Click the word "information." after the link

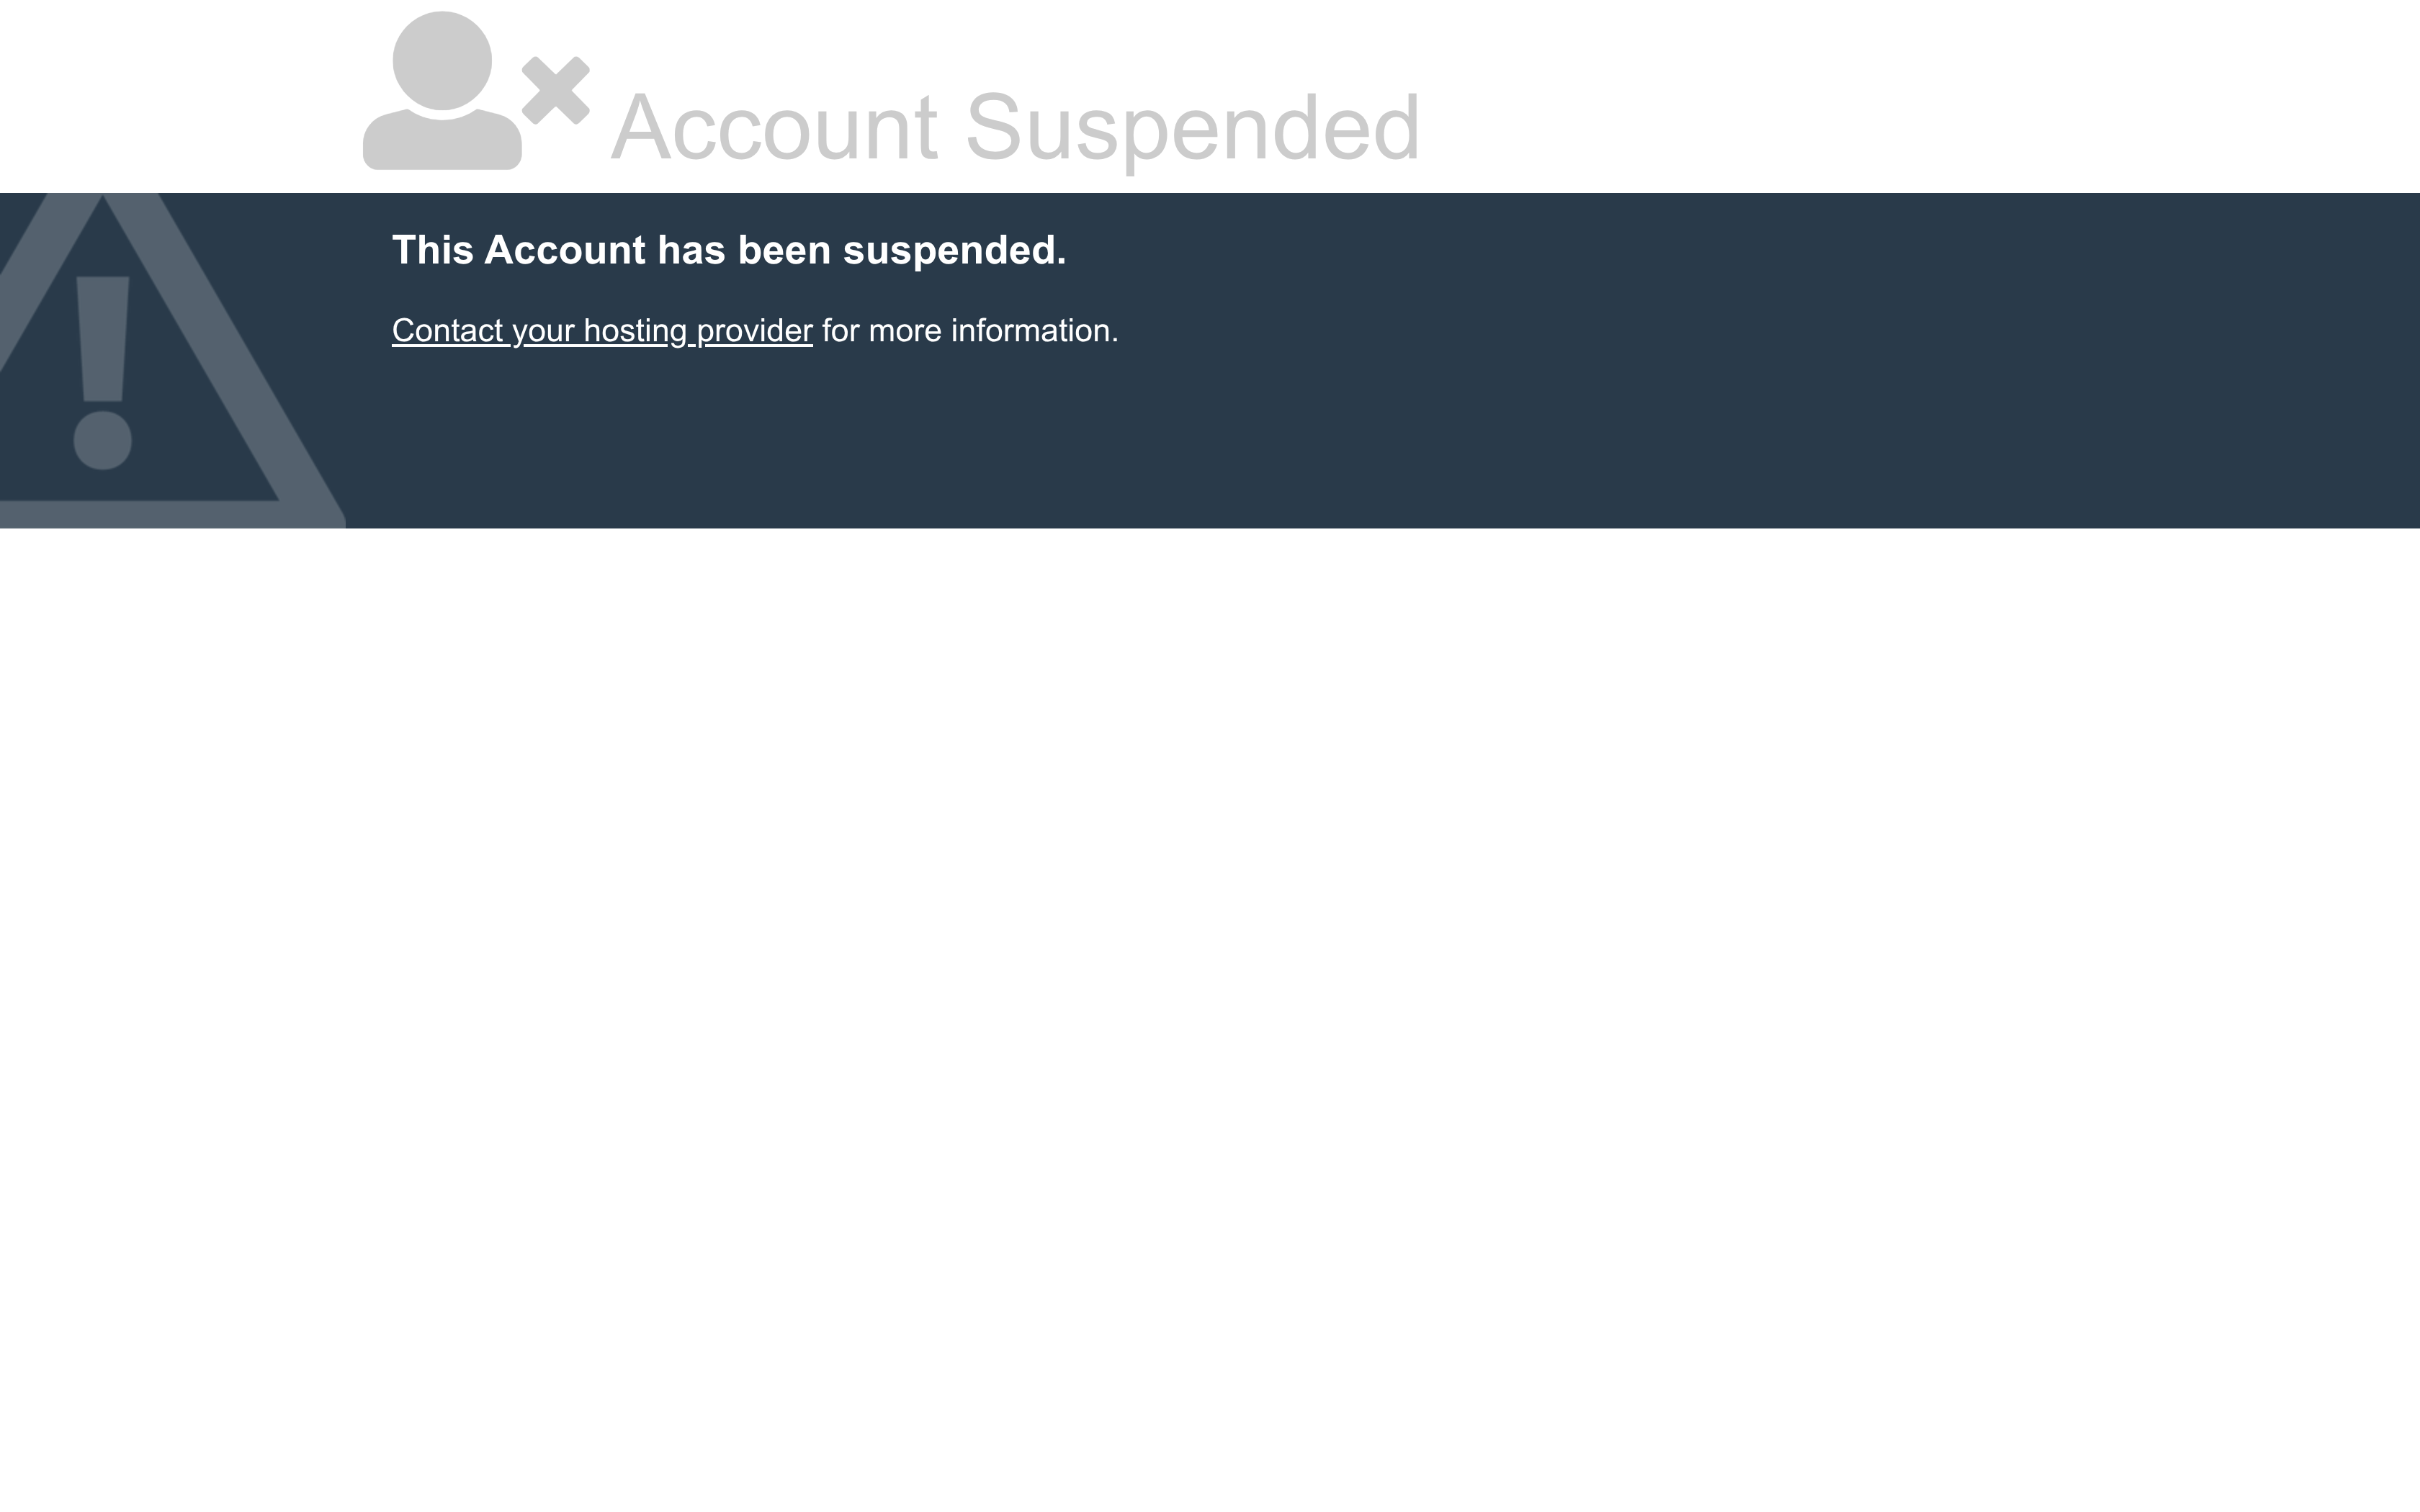1034,331
